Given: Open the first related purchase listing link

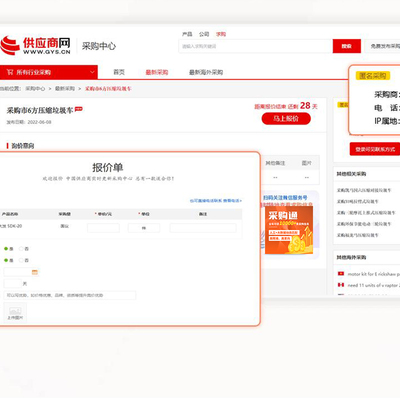Looking at the screenshot, I should [364, 190].
